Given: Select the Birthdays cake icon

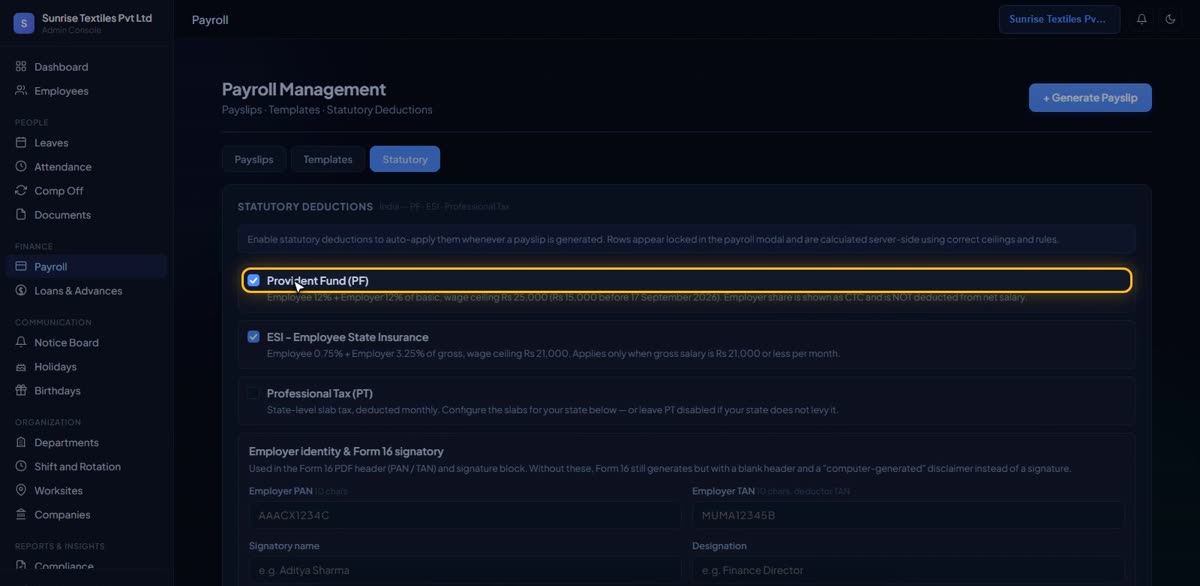Looking at the screenshot, I should [21, 391].
